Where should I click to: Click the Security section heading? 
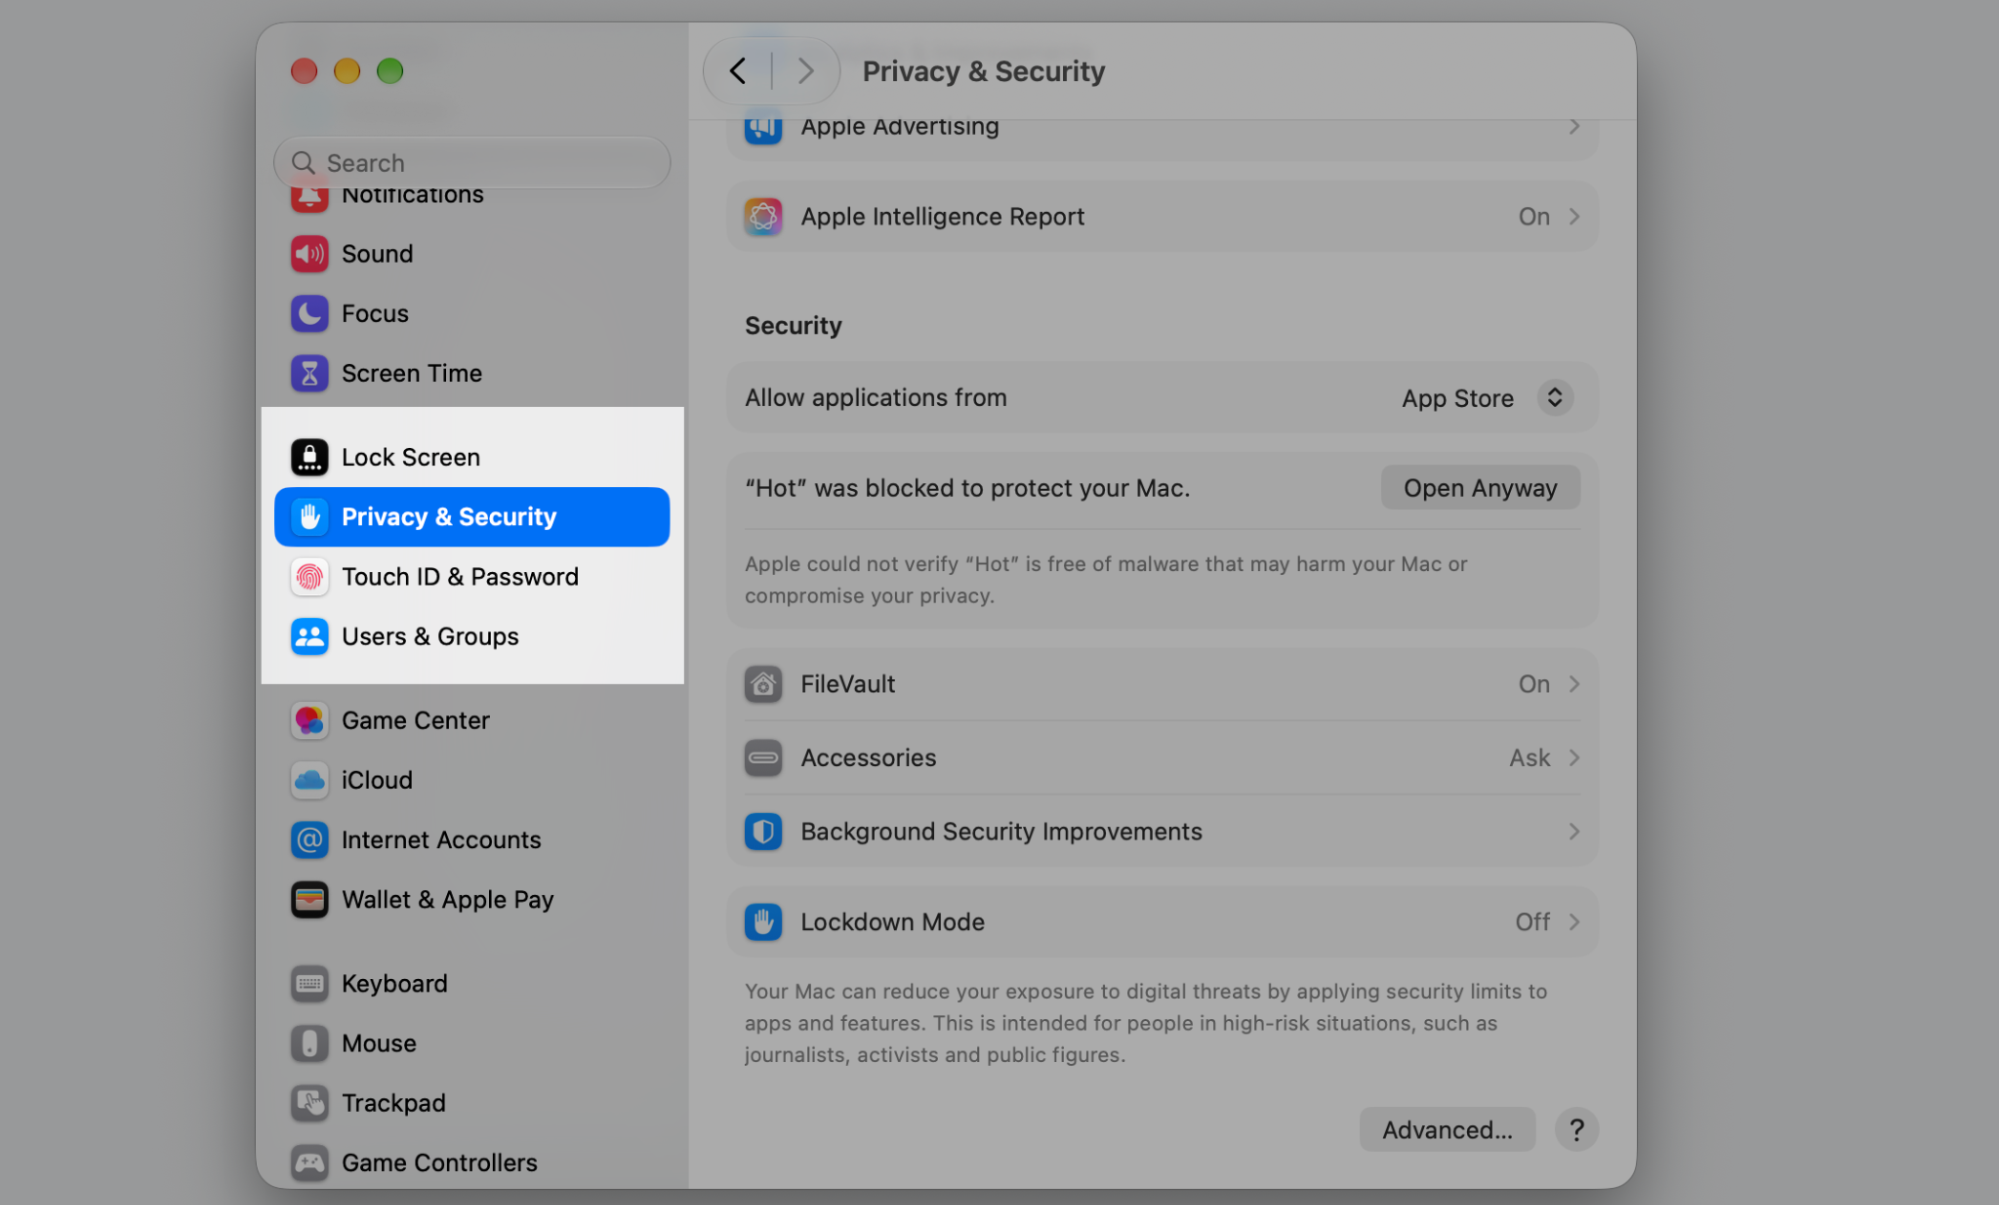point(793,326)
